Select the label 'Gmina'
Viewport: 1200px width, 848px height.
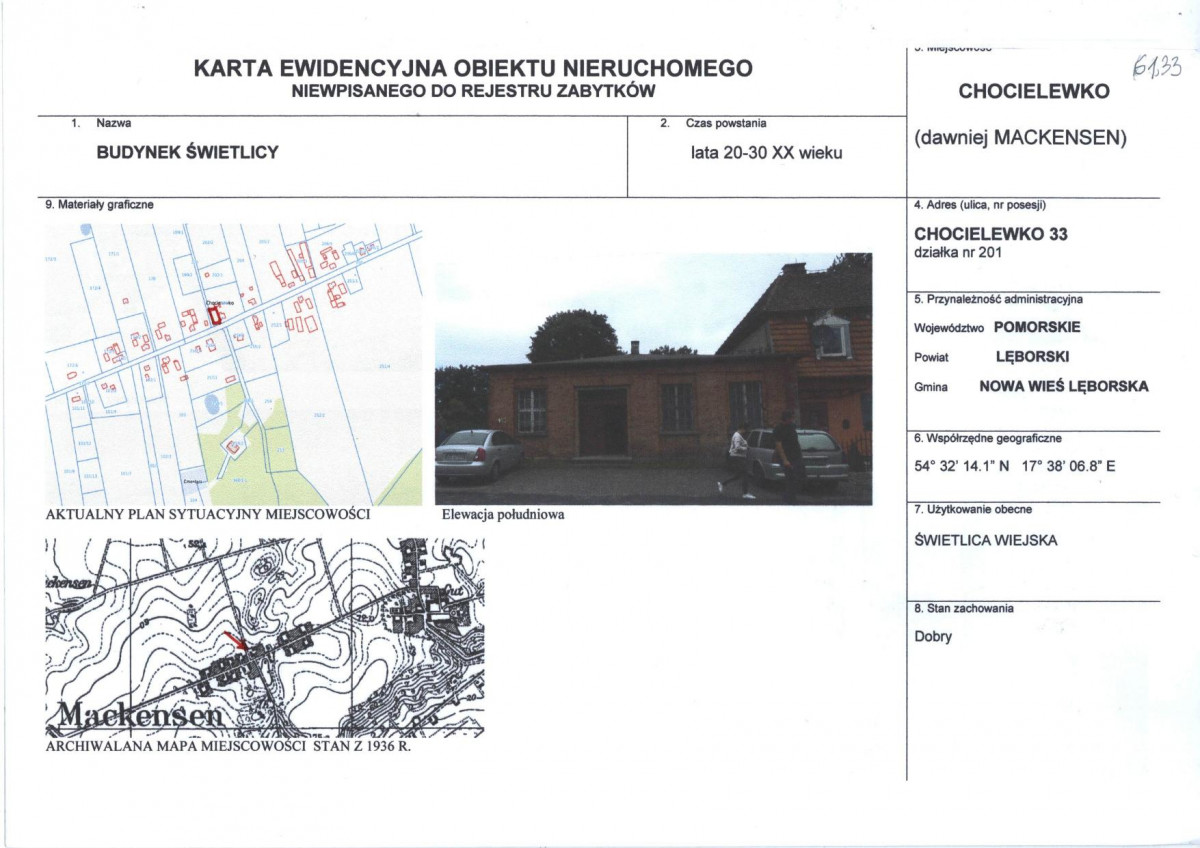(930, 386)
